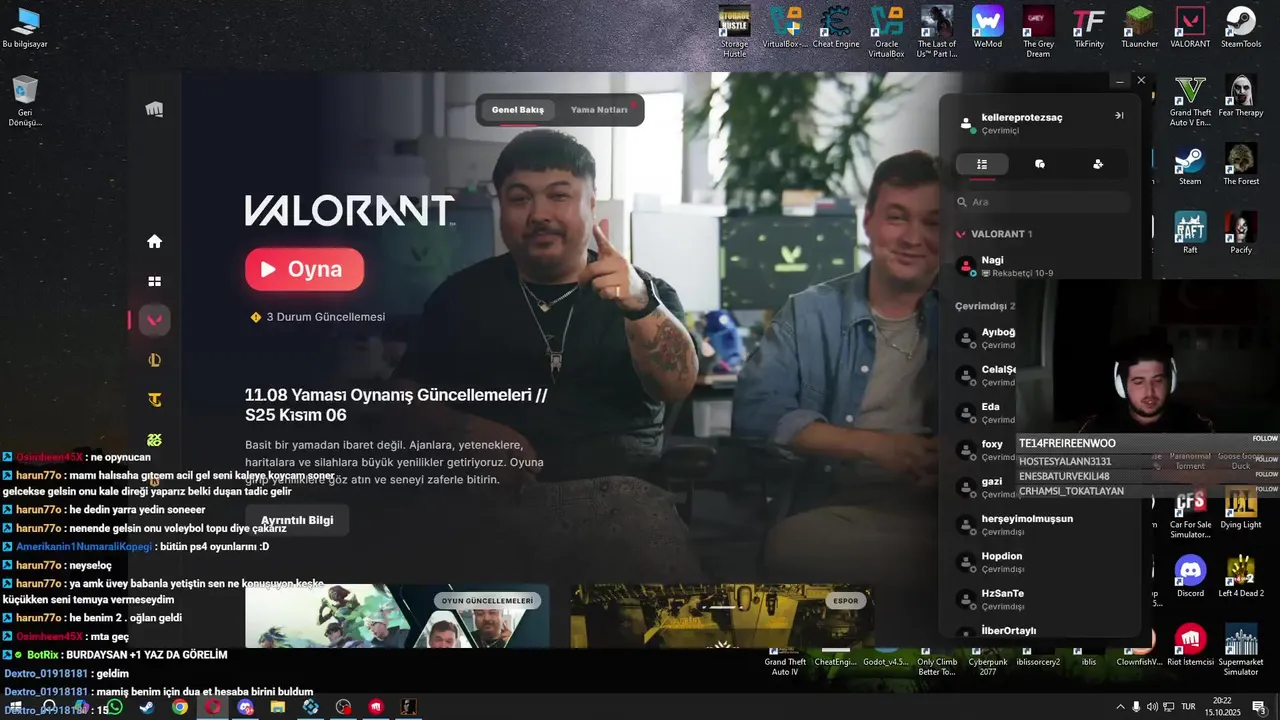Open Google Chrome from the taskbar
The height and width of the screenshot is (720, 1280).
pos(179,707)
